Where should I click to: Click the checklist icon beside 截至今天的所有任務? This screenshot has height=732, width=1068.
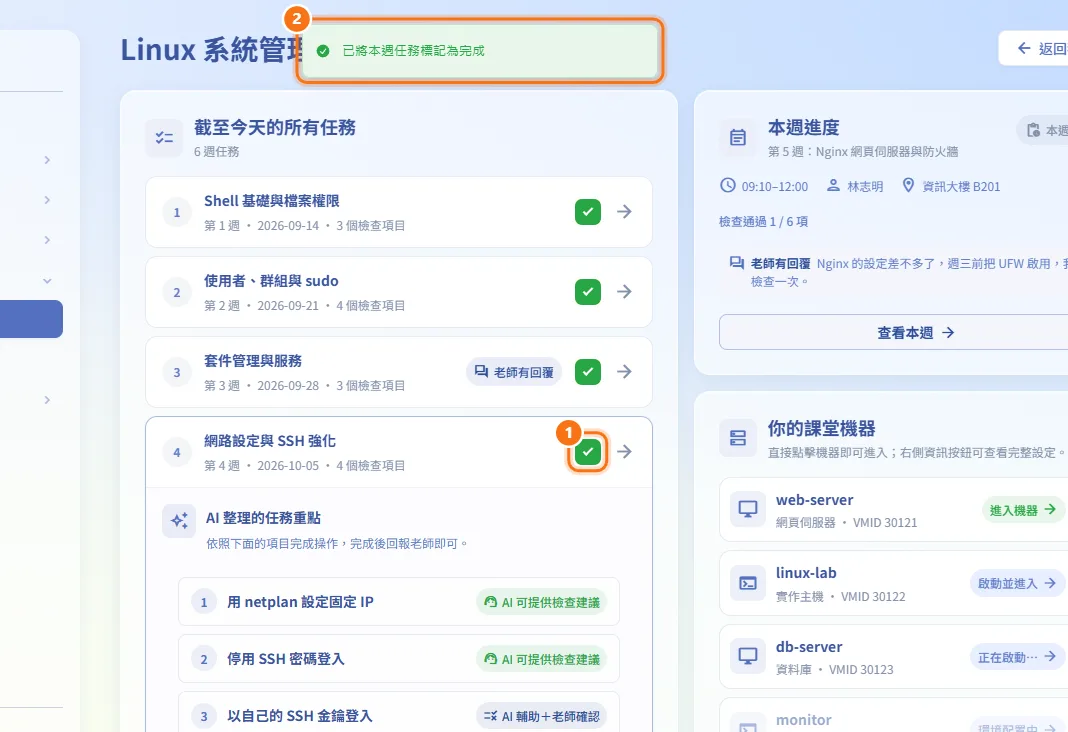coord(164,138)
